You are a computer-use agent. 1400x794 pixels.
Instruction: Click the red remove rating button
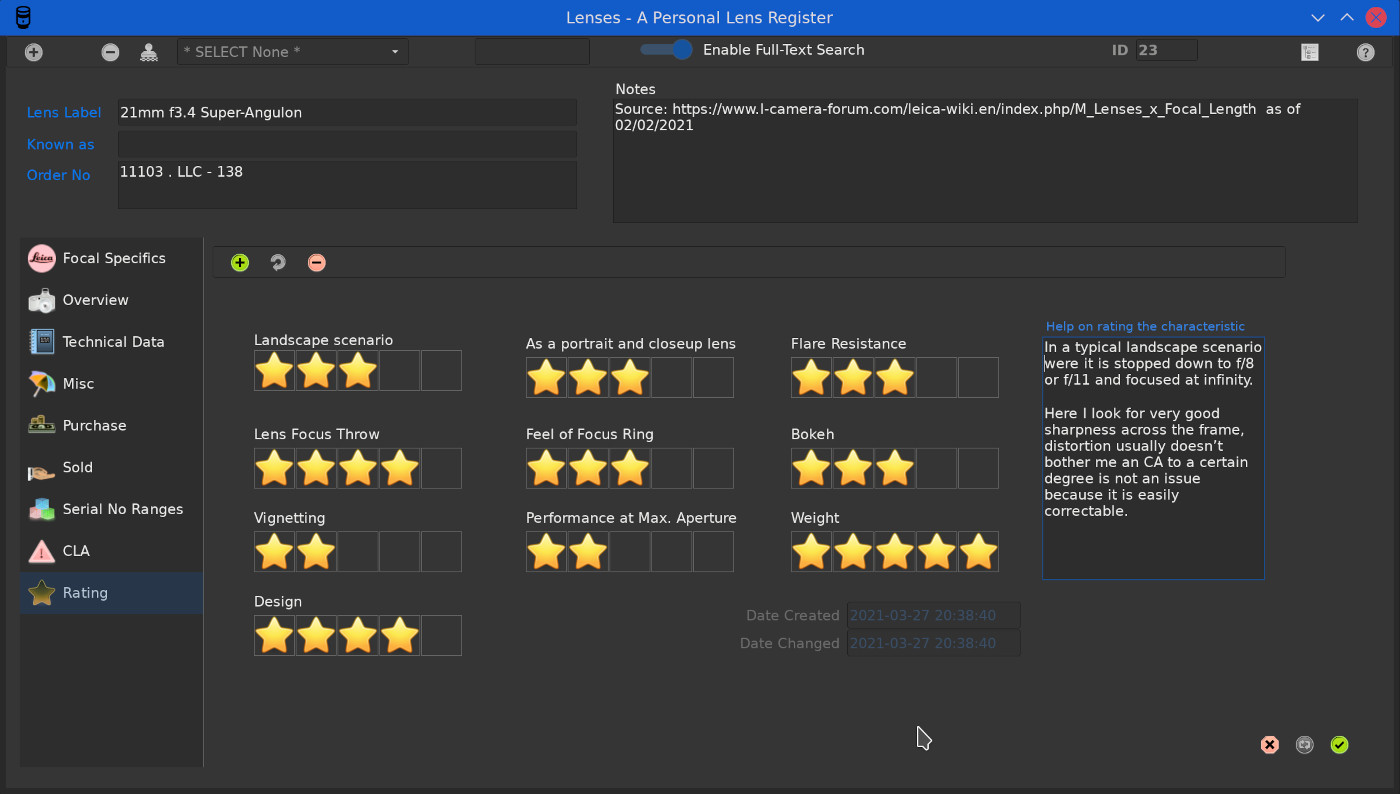click(x=317, y=263)
